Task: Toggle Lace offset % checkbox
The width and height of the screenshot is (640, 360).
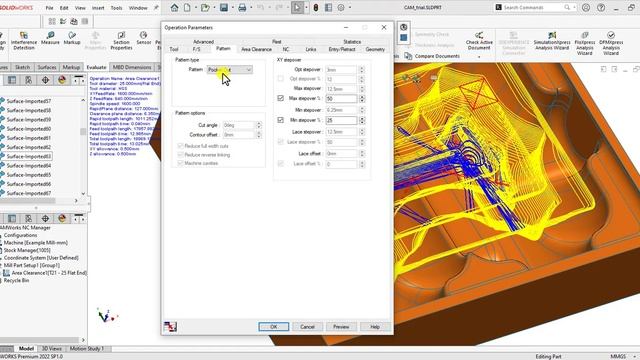Action: 280,163
